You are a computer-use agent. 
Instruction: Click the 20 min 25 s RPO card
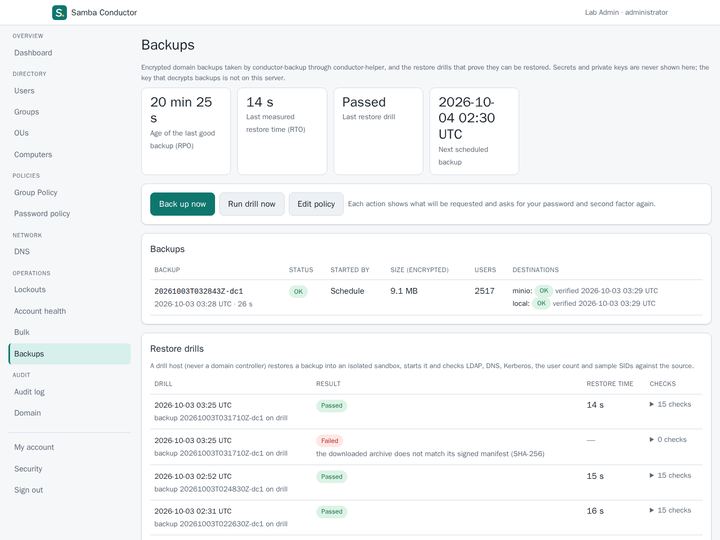pos(186,131)
